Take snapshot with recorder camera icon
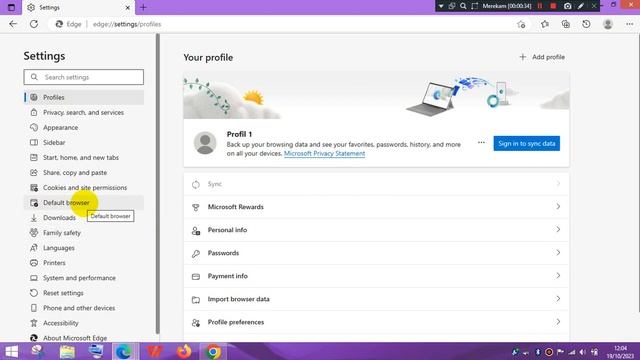This screenshot has height=360, width=640. point(567,6)
